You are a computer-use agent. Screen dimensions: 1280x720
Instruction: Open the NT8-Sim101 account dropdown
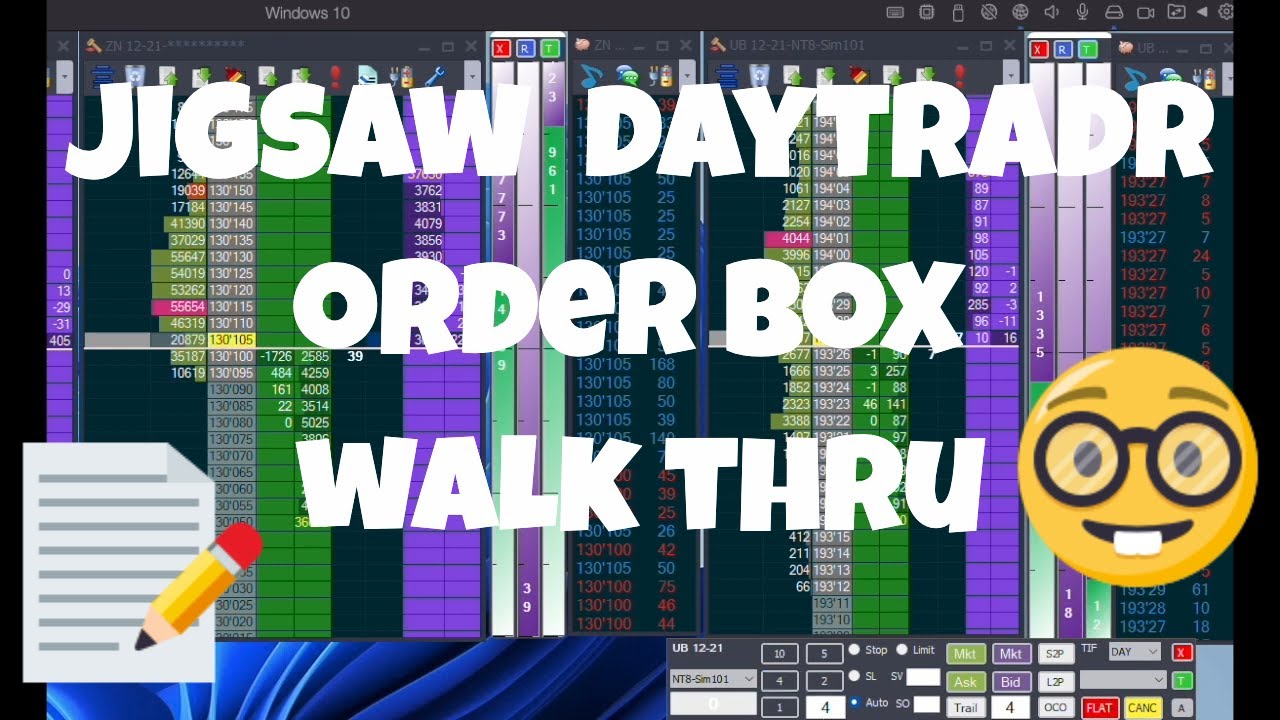[x=713, y=679]
